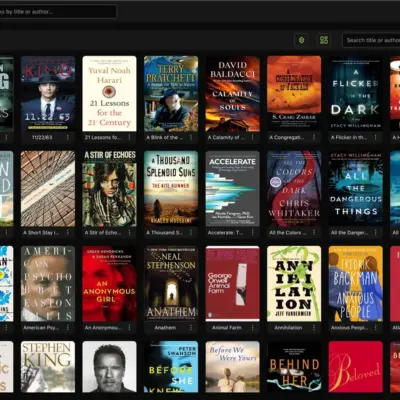
Task: Open the options menu for Animal Farm
Action: (x=252, y=328)
